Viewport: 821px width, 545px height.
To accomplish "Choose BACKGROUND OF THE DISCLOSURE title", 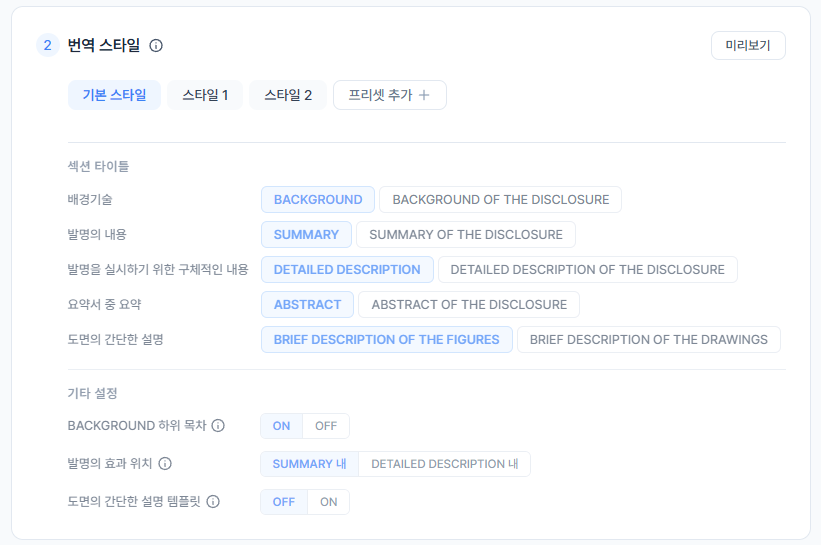I will [500, 199].
